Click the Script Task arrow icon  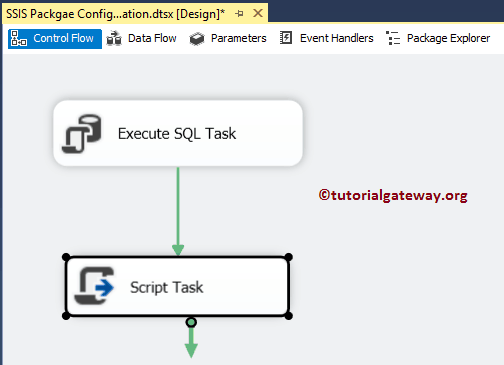click(x=94, y=286)
